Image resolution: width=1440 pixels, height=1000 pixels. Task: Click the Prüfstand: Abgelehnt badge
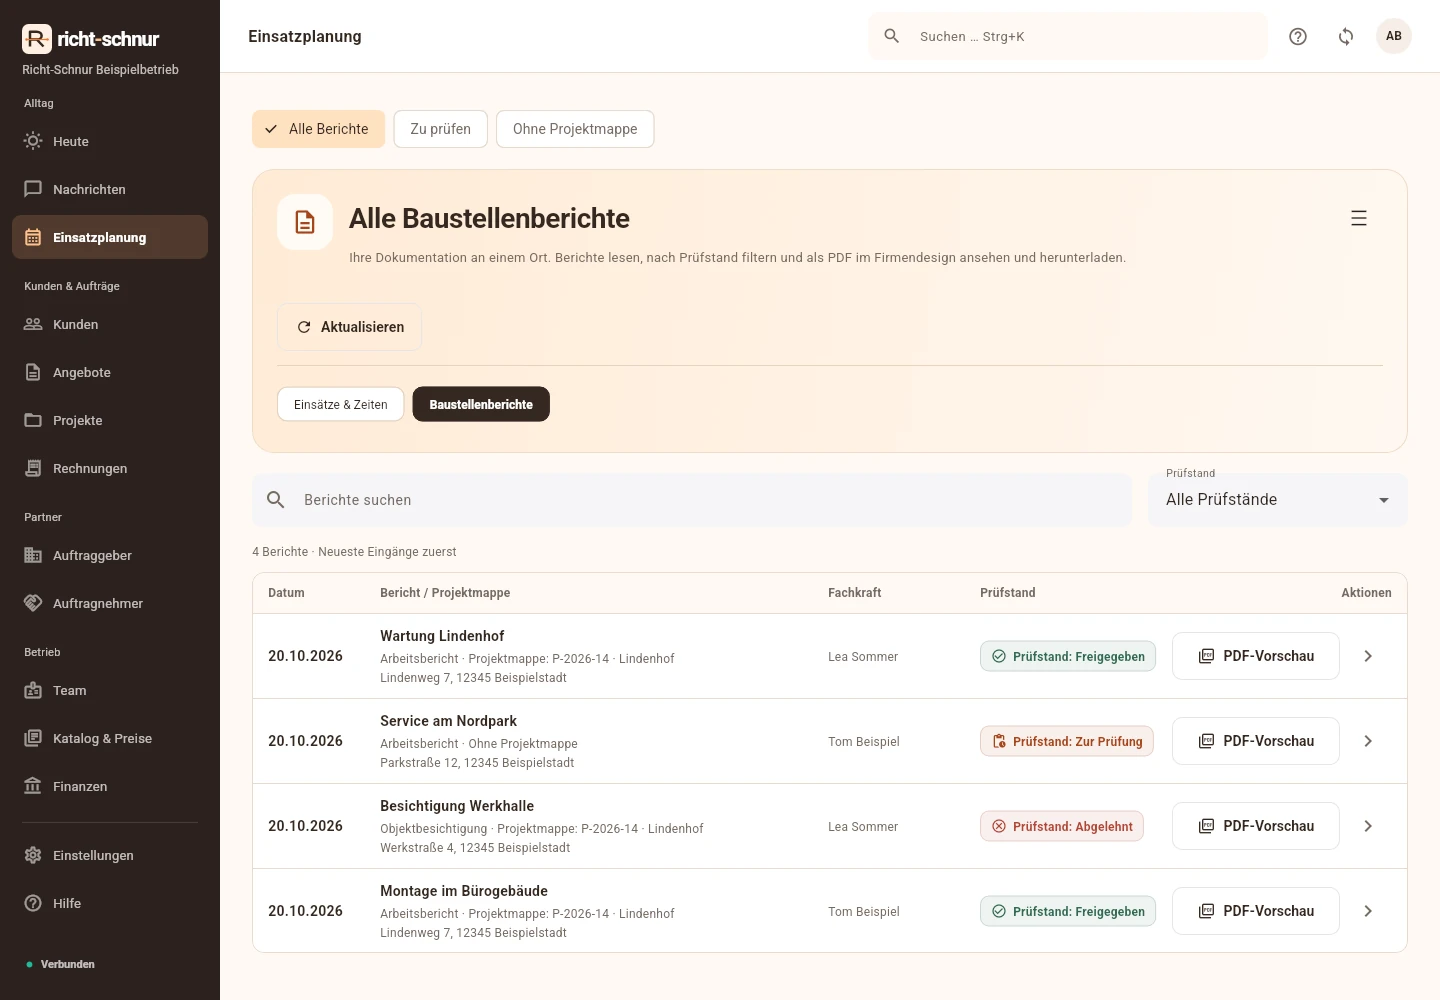coord(1062,826)
